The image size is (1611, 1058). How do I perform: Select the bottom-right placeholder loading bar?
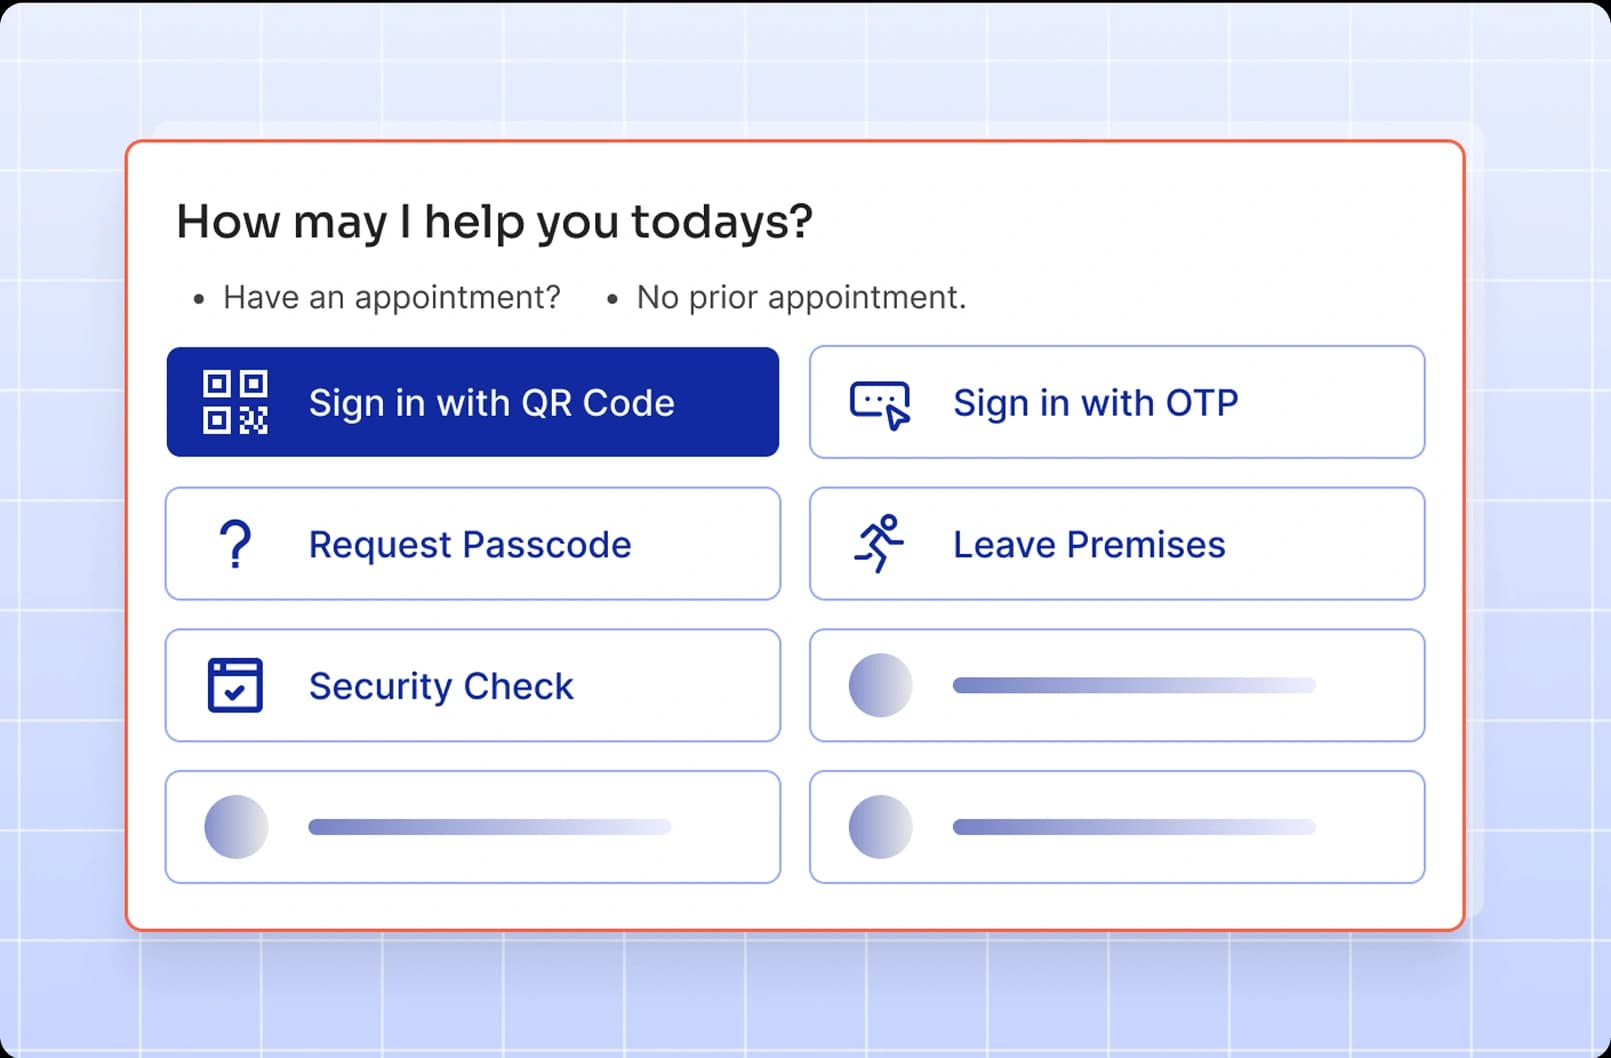tap(1134, 827)
